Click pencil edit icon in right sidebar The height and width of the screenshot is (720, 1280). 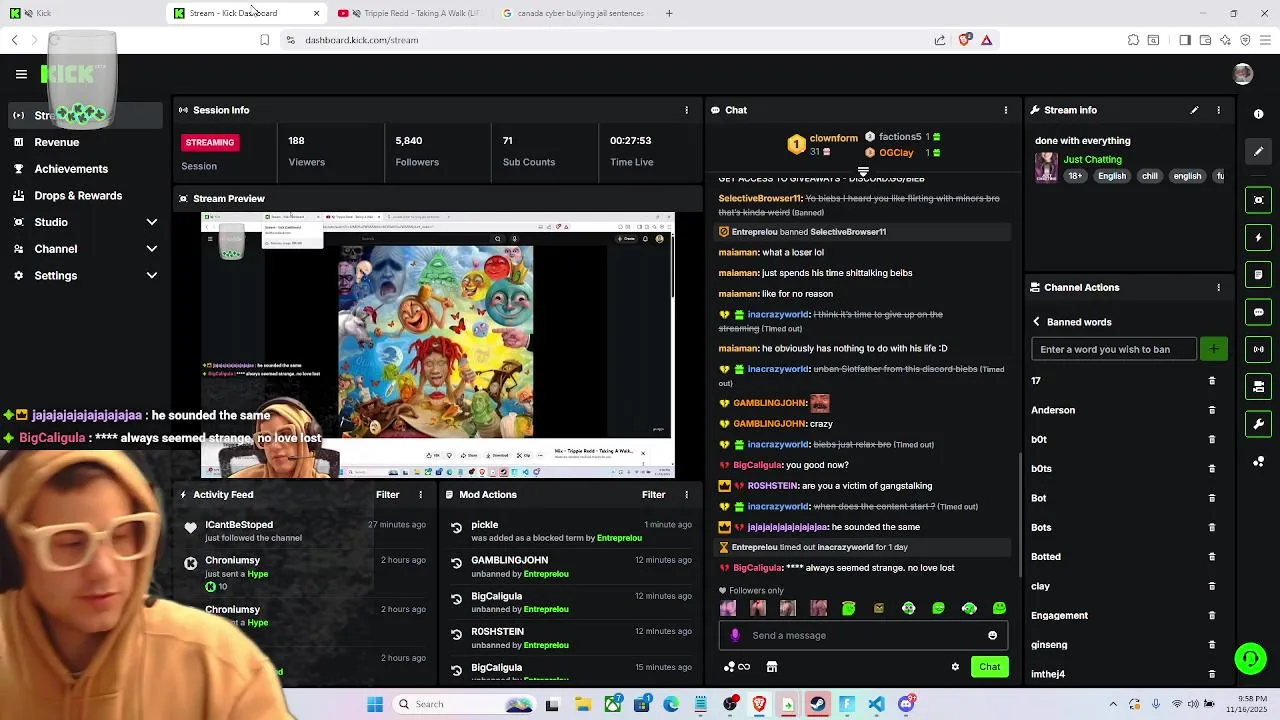point(1259,151)
